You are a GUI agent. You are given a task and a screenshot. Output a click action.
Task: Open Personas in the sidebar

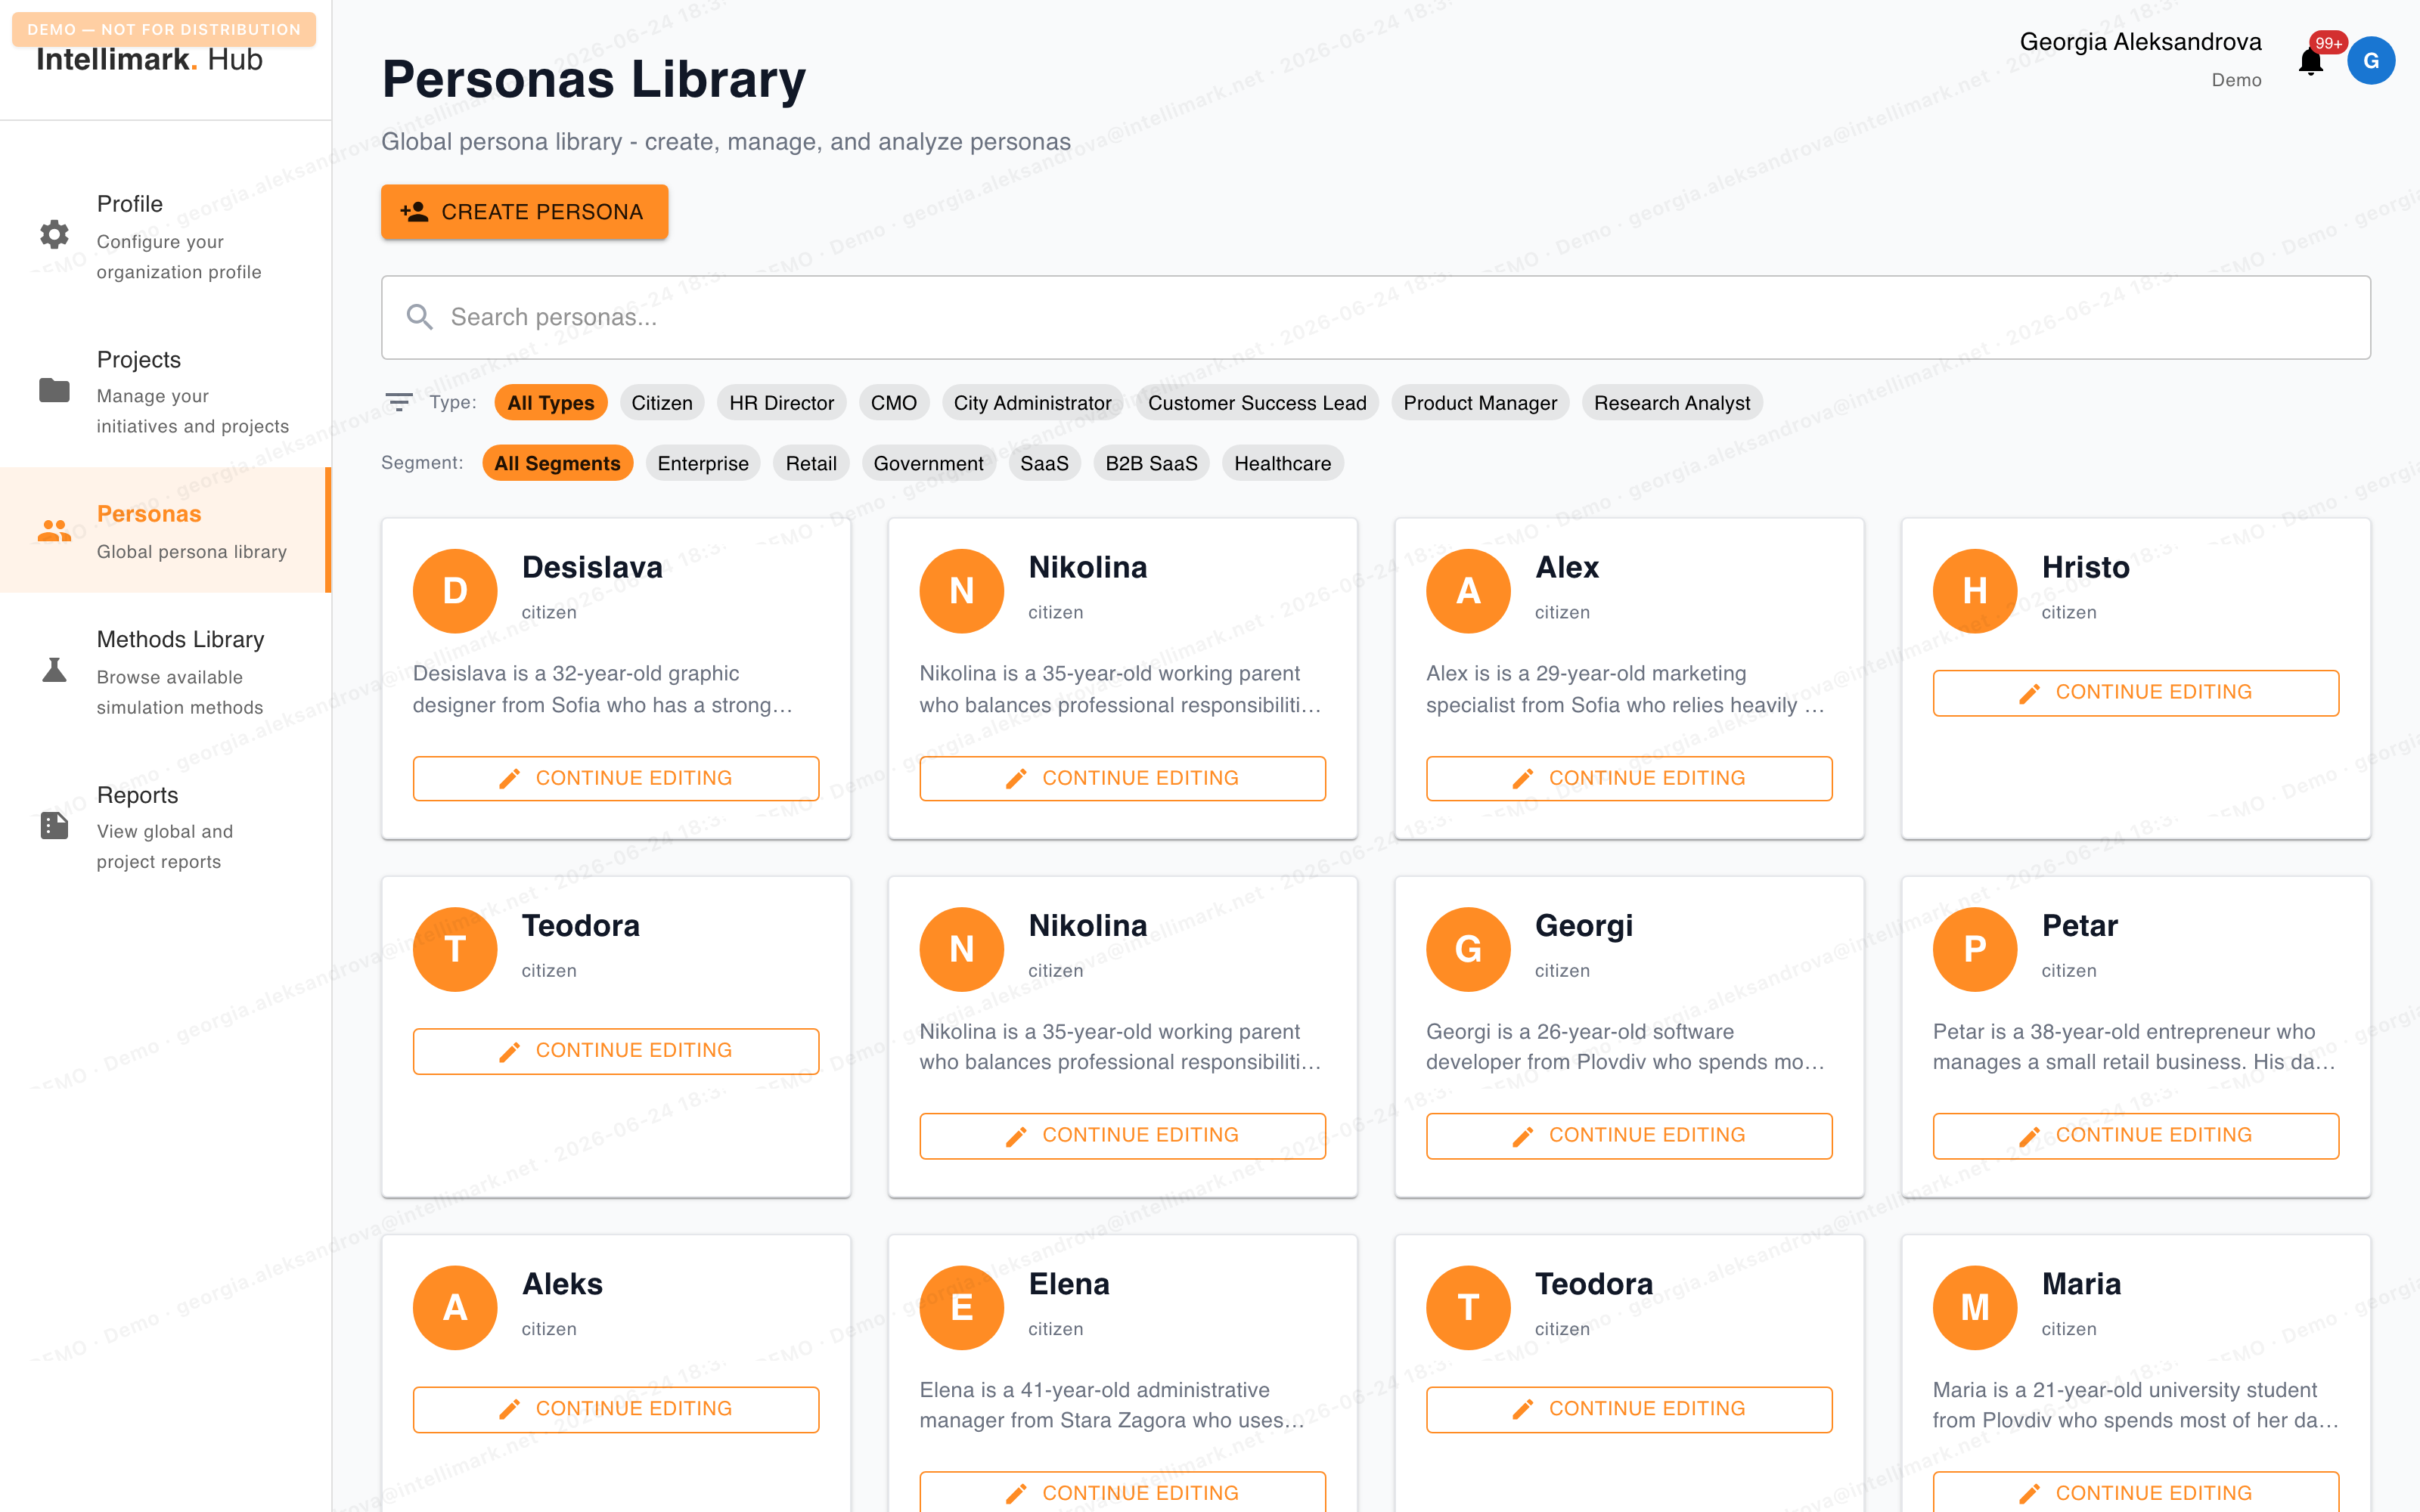tap(165, 530)
